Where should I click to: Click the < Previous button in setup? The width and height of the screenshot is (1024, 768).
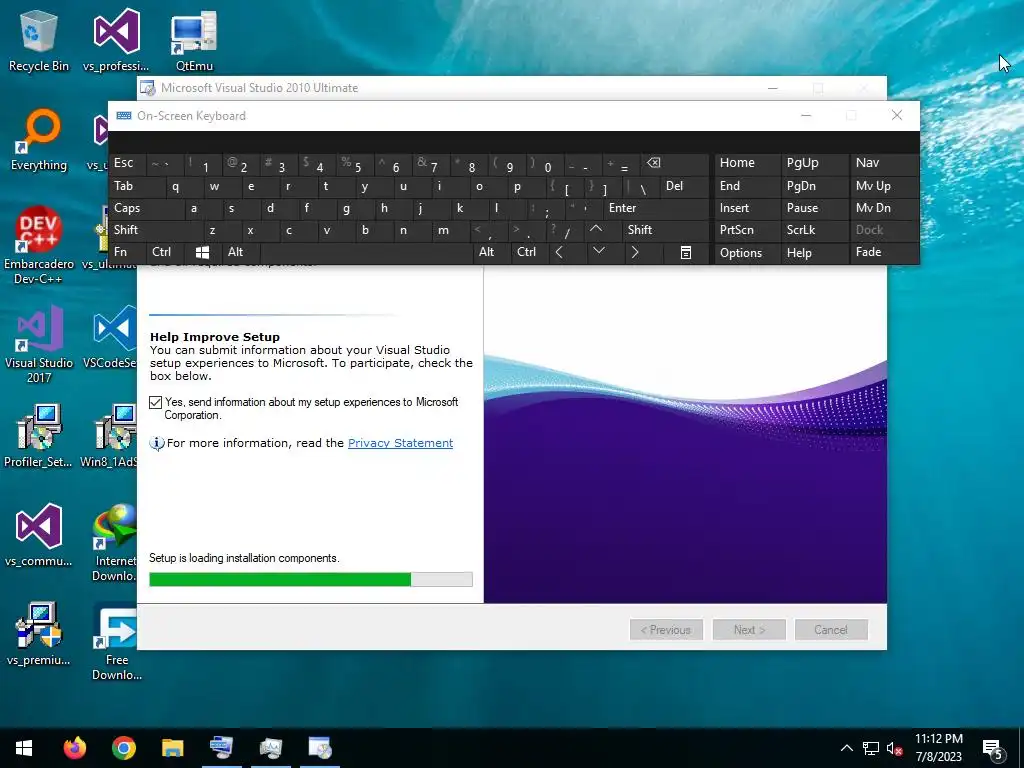click(x=666, y=630)
